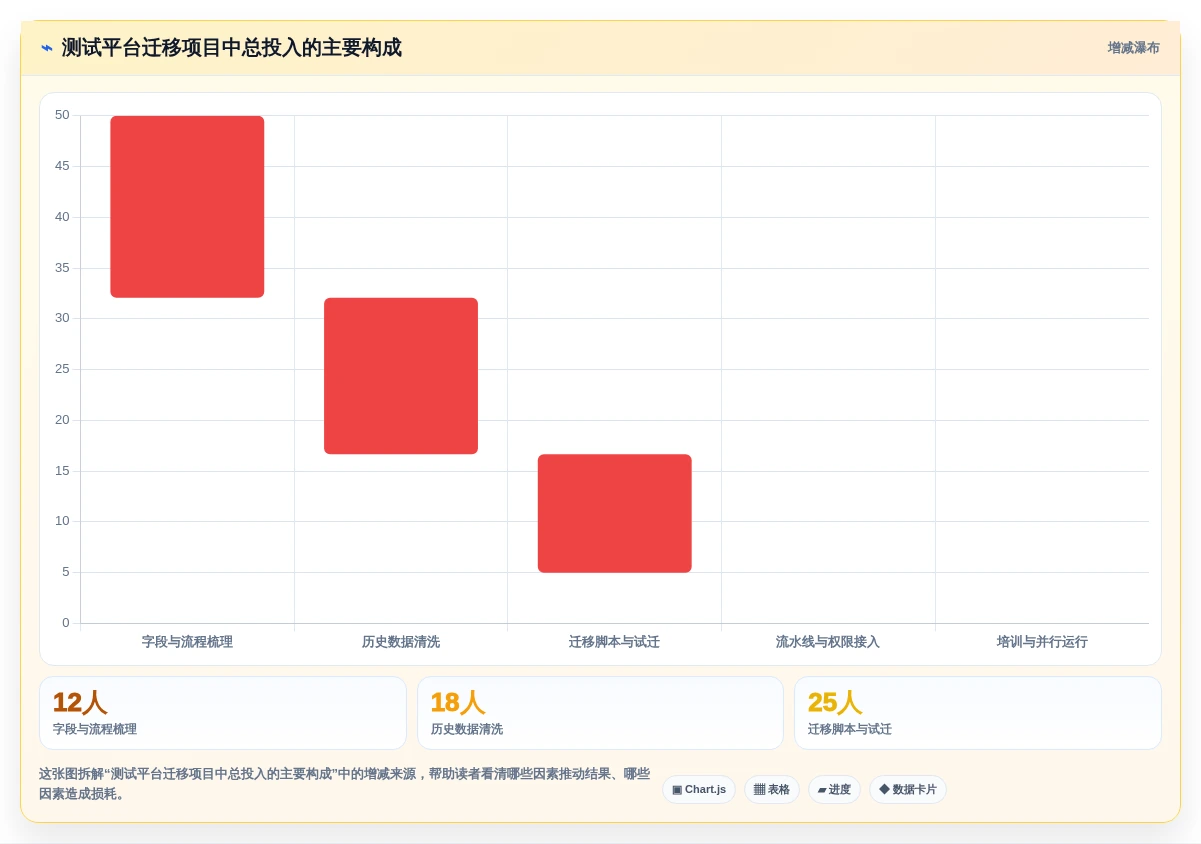Screen dimensions: 1201x844
Task: Click the red bar for 字段与流程梳理
Action: point(187,207)
